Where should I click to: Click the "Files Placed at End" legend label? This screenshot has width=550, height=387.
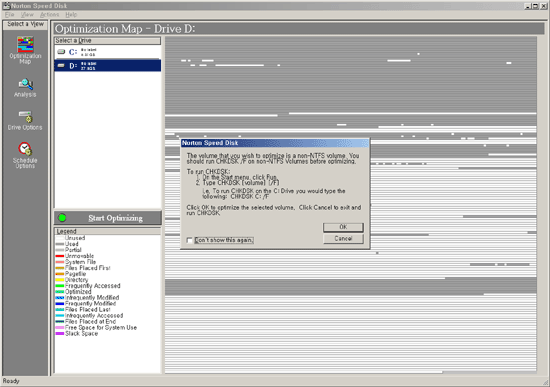pos(90,321)
